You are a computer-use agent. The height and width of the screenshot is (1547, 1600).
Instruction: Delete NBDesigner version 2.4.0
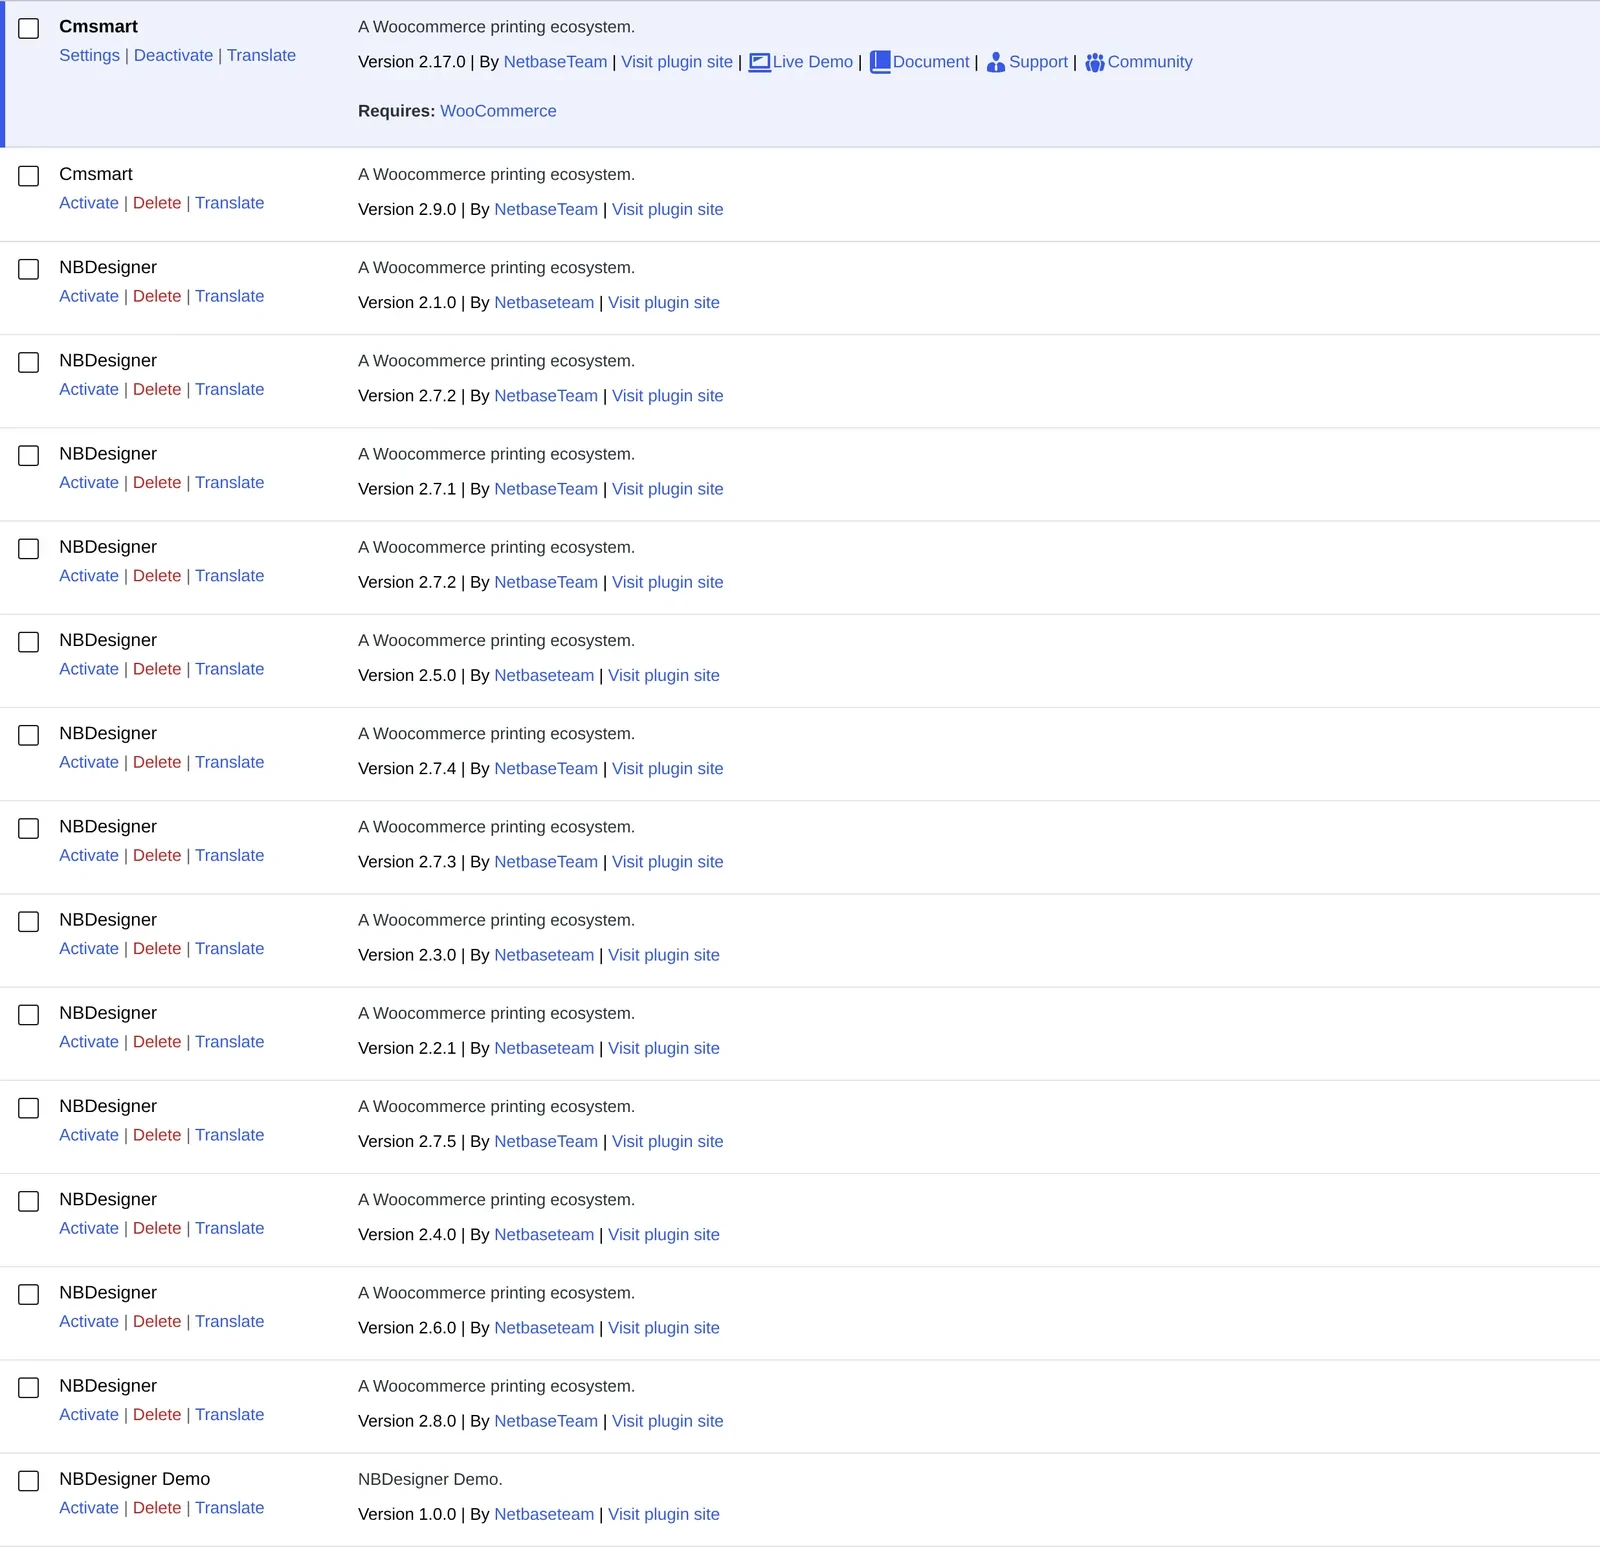pos(157,1228)
